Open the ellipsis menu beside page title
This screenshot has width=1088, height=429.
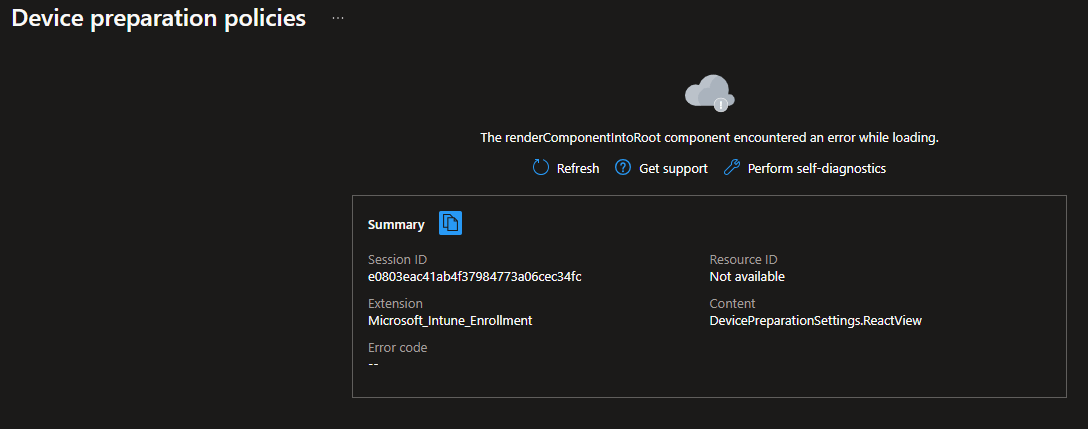coord(338,18)
